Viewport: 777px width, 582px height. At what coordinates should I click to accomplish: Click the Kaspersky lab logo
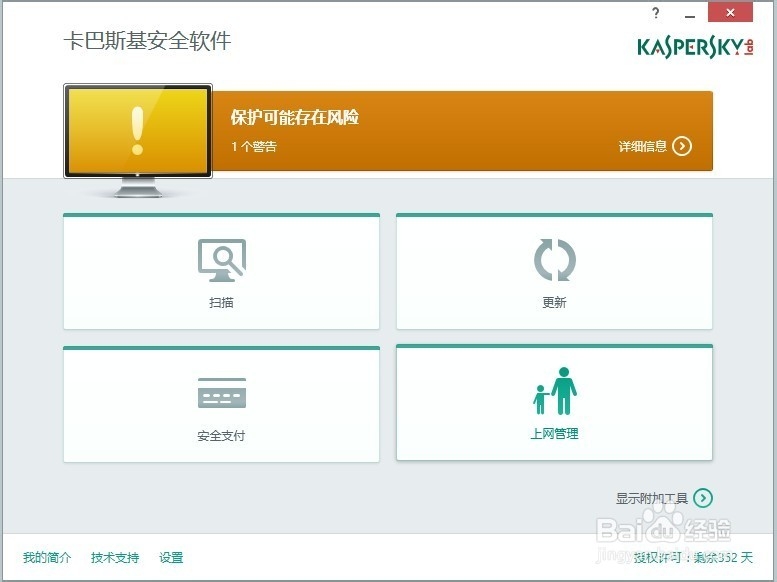[695, 48]
